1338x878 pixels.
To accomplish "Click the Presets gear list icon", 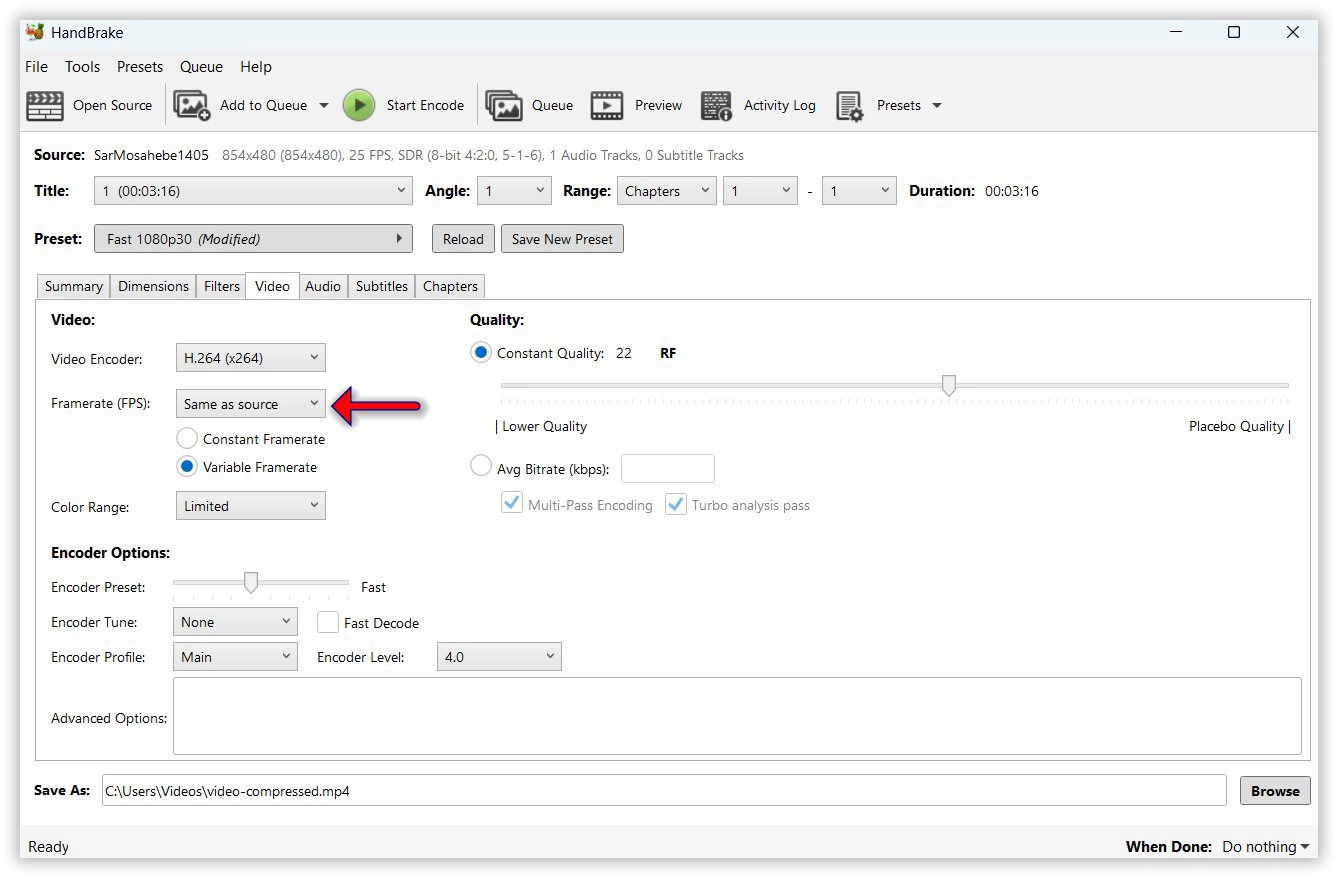I will click(x=850, y=105).
